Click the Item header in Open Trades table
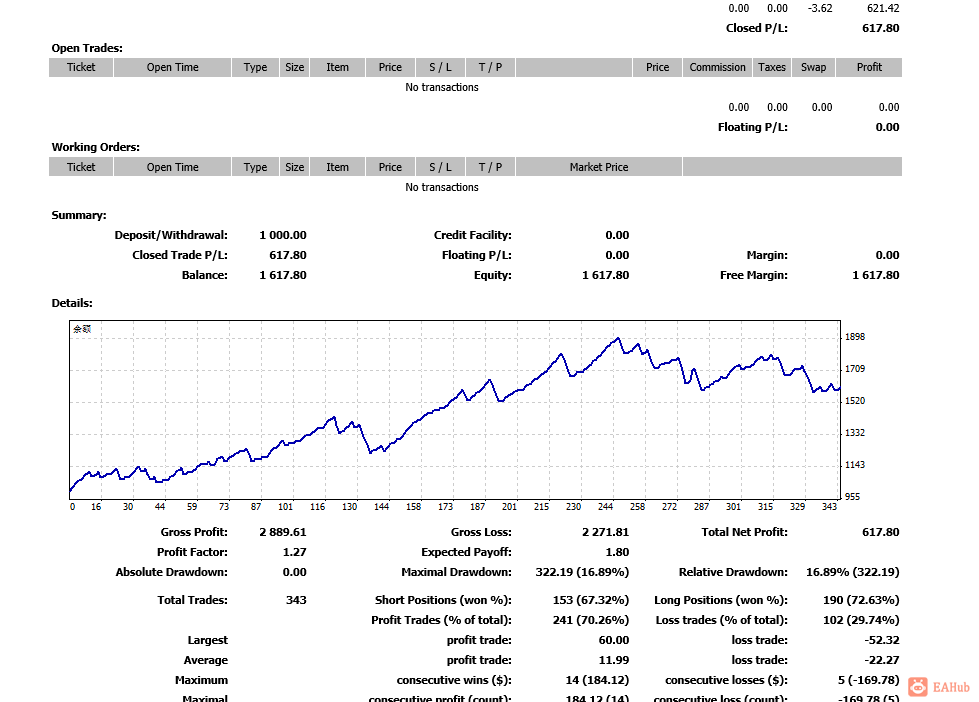This screenshot has height=702, width=979. click(338, 67)
